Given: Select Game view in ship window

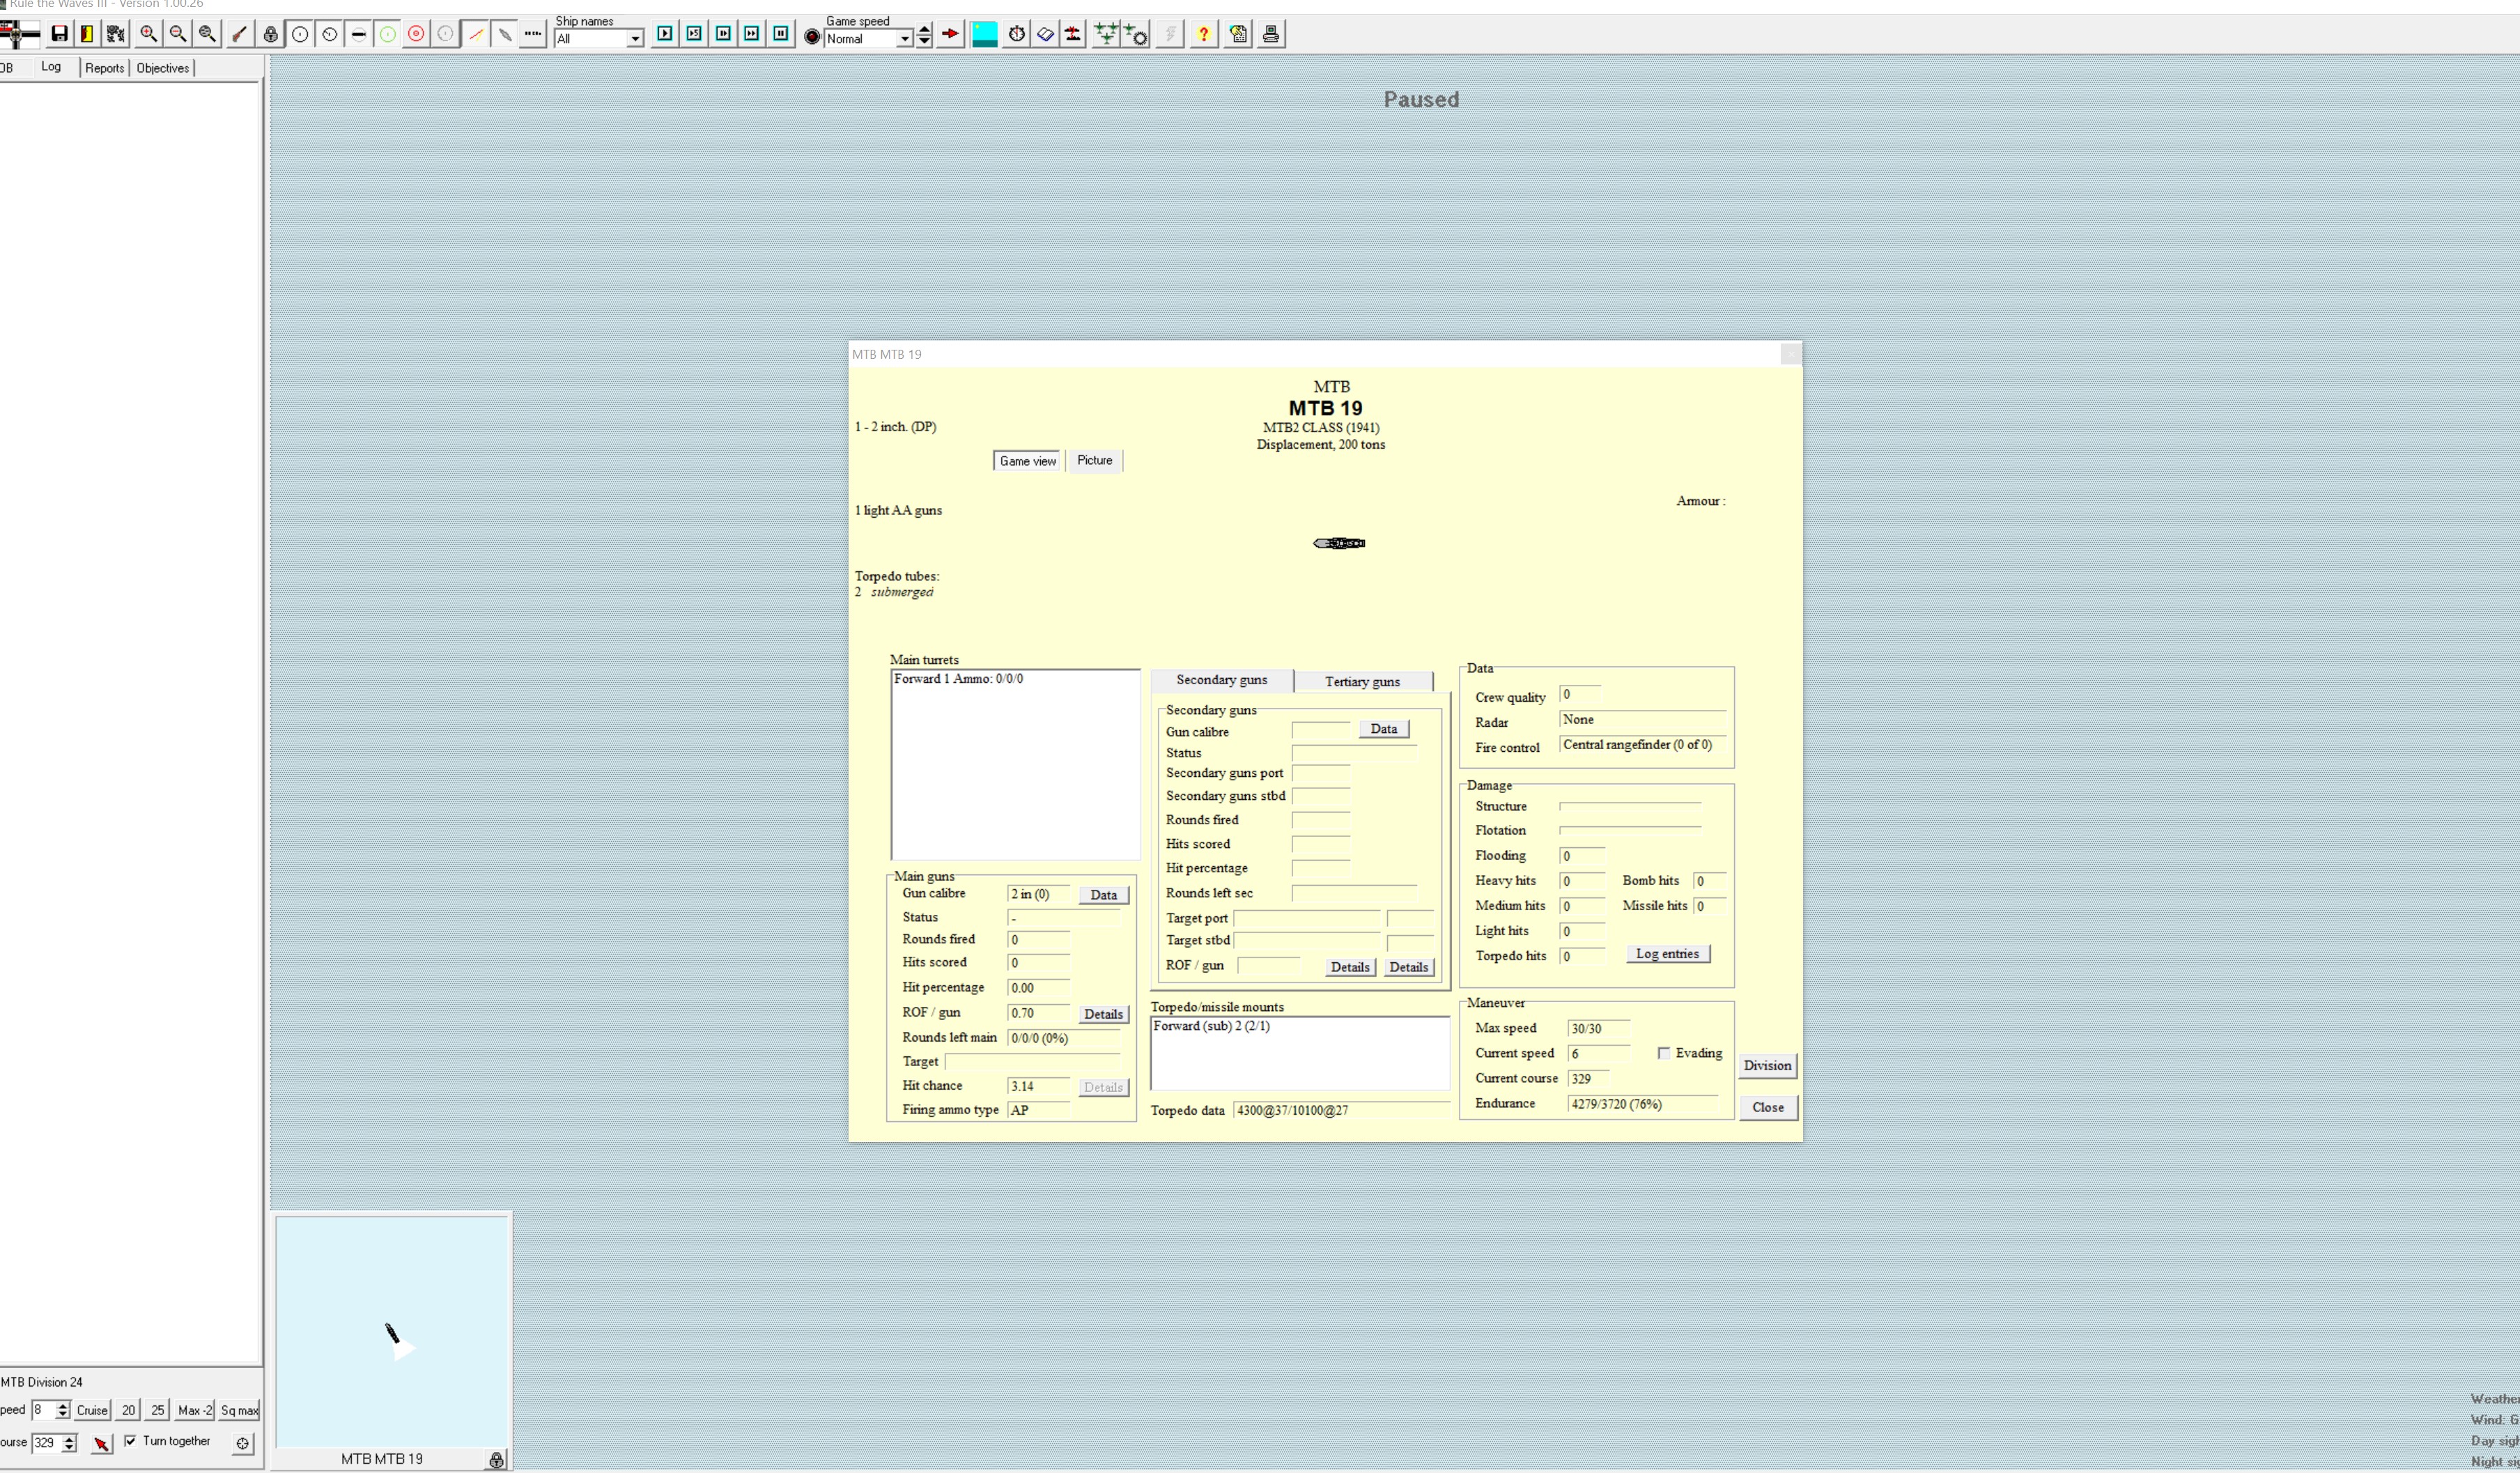Looking at the screenshot, I should 1027,461.
